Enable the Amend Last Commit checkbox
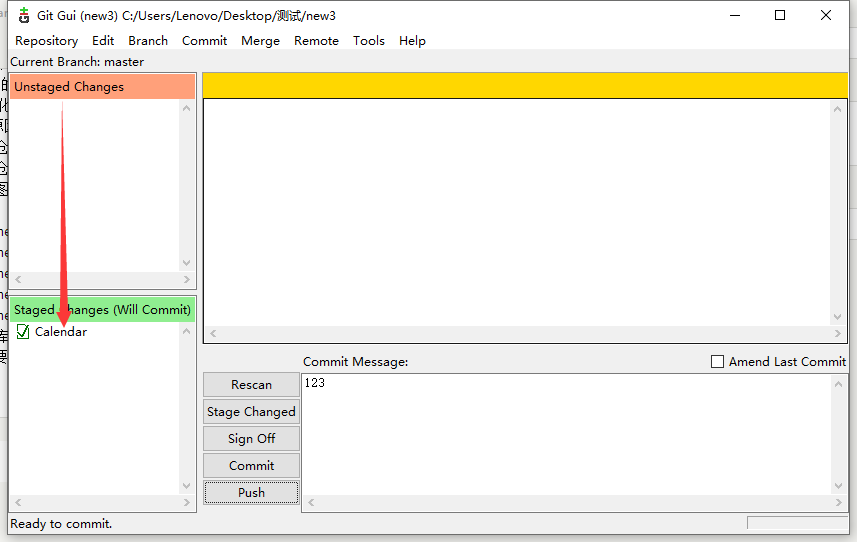 coord(717,362)
